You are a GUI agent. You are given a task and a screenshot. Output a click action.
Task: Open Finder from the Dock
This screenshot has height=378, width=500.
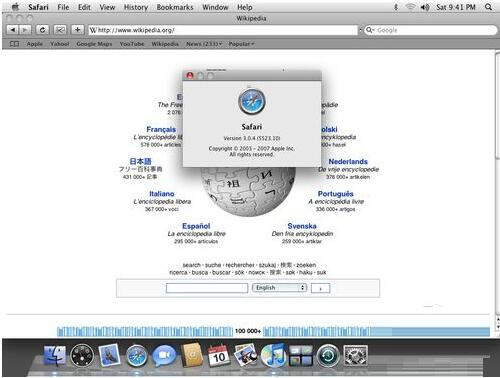pos(55,355)
